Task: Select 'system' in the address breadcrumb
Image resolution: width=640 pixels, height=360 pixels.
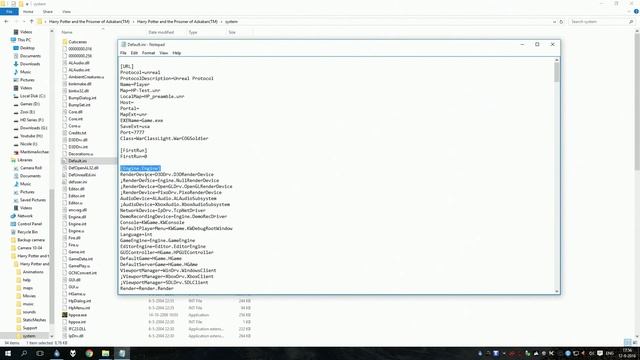Action: pos(231,22)
